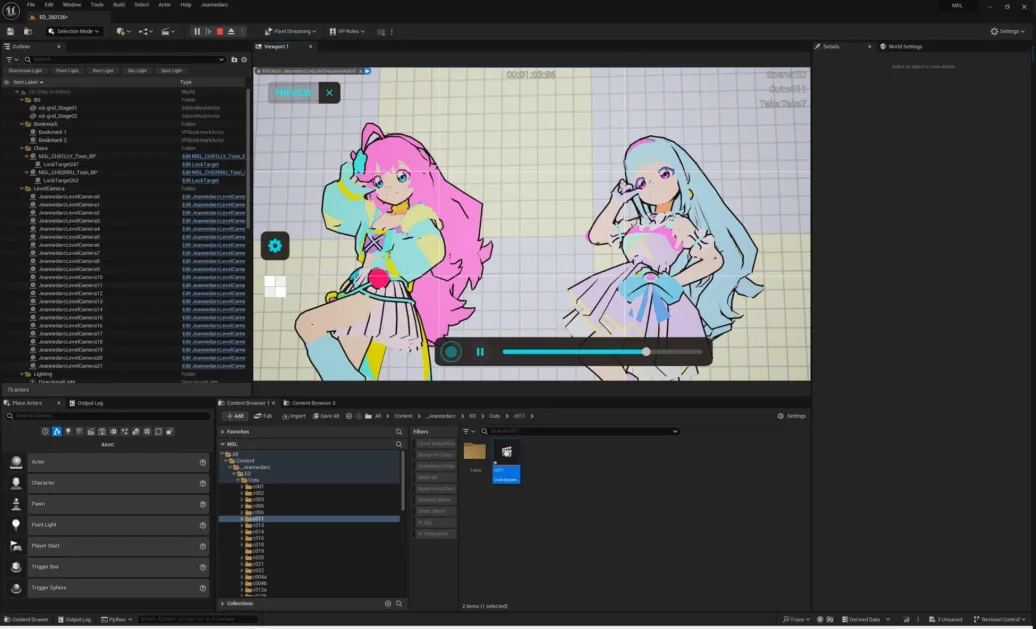Click the gear settings icon inside the preview viewport

point(274,245)
